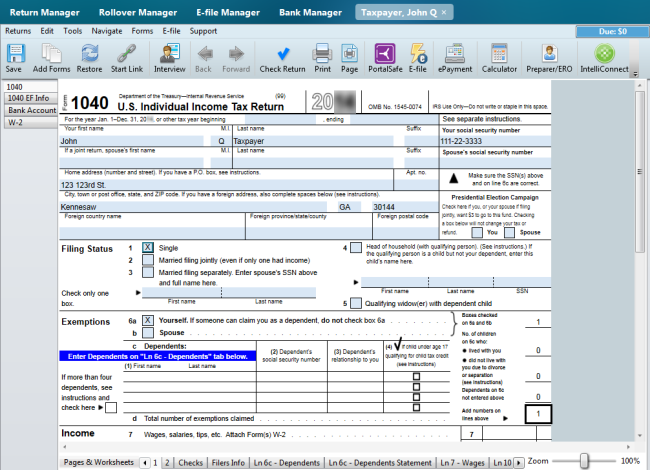Open the Forms menu
Screen dimensions: 650x470
[x=141, y=31]
